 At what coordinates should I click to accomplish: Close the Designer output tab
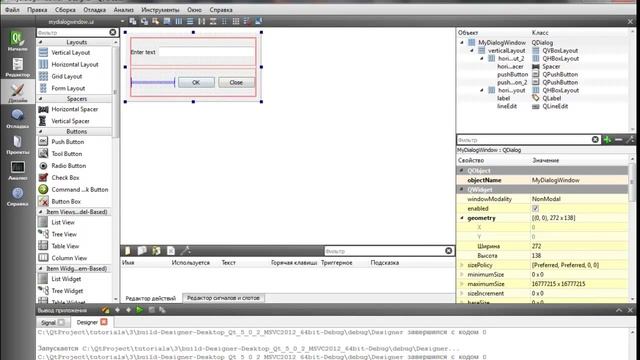click(x=104, y=322)
